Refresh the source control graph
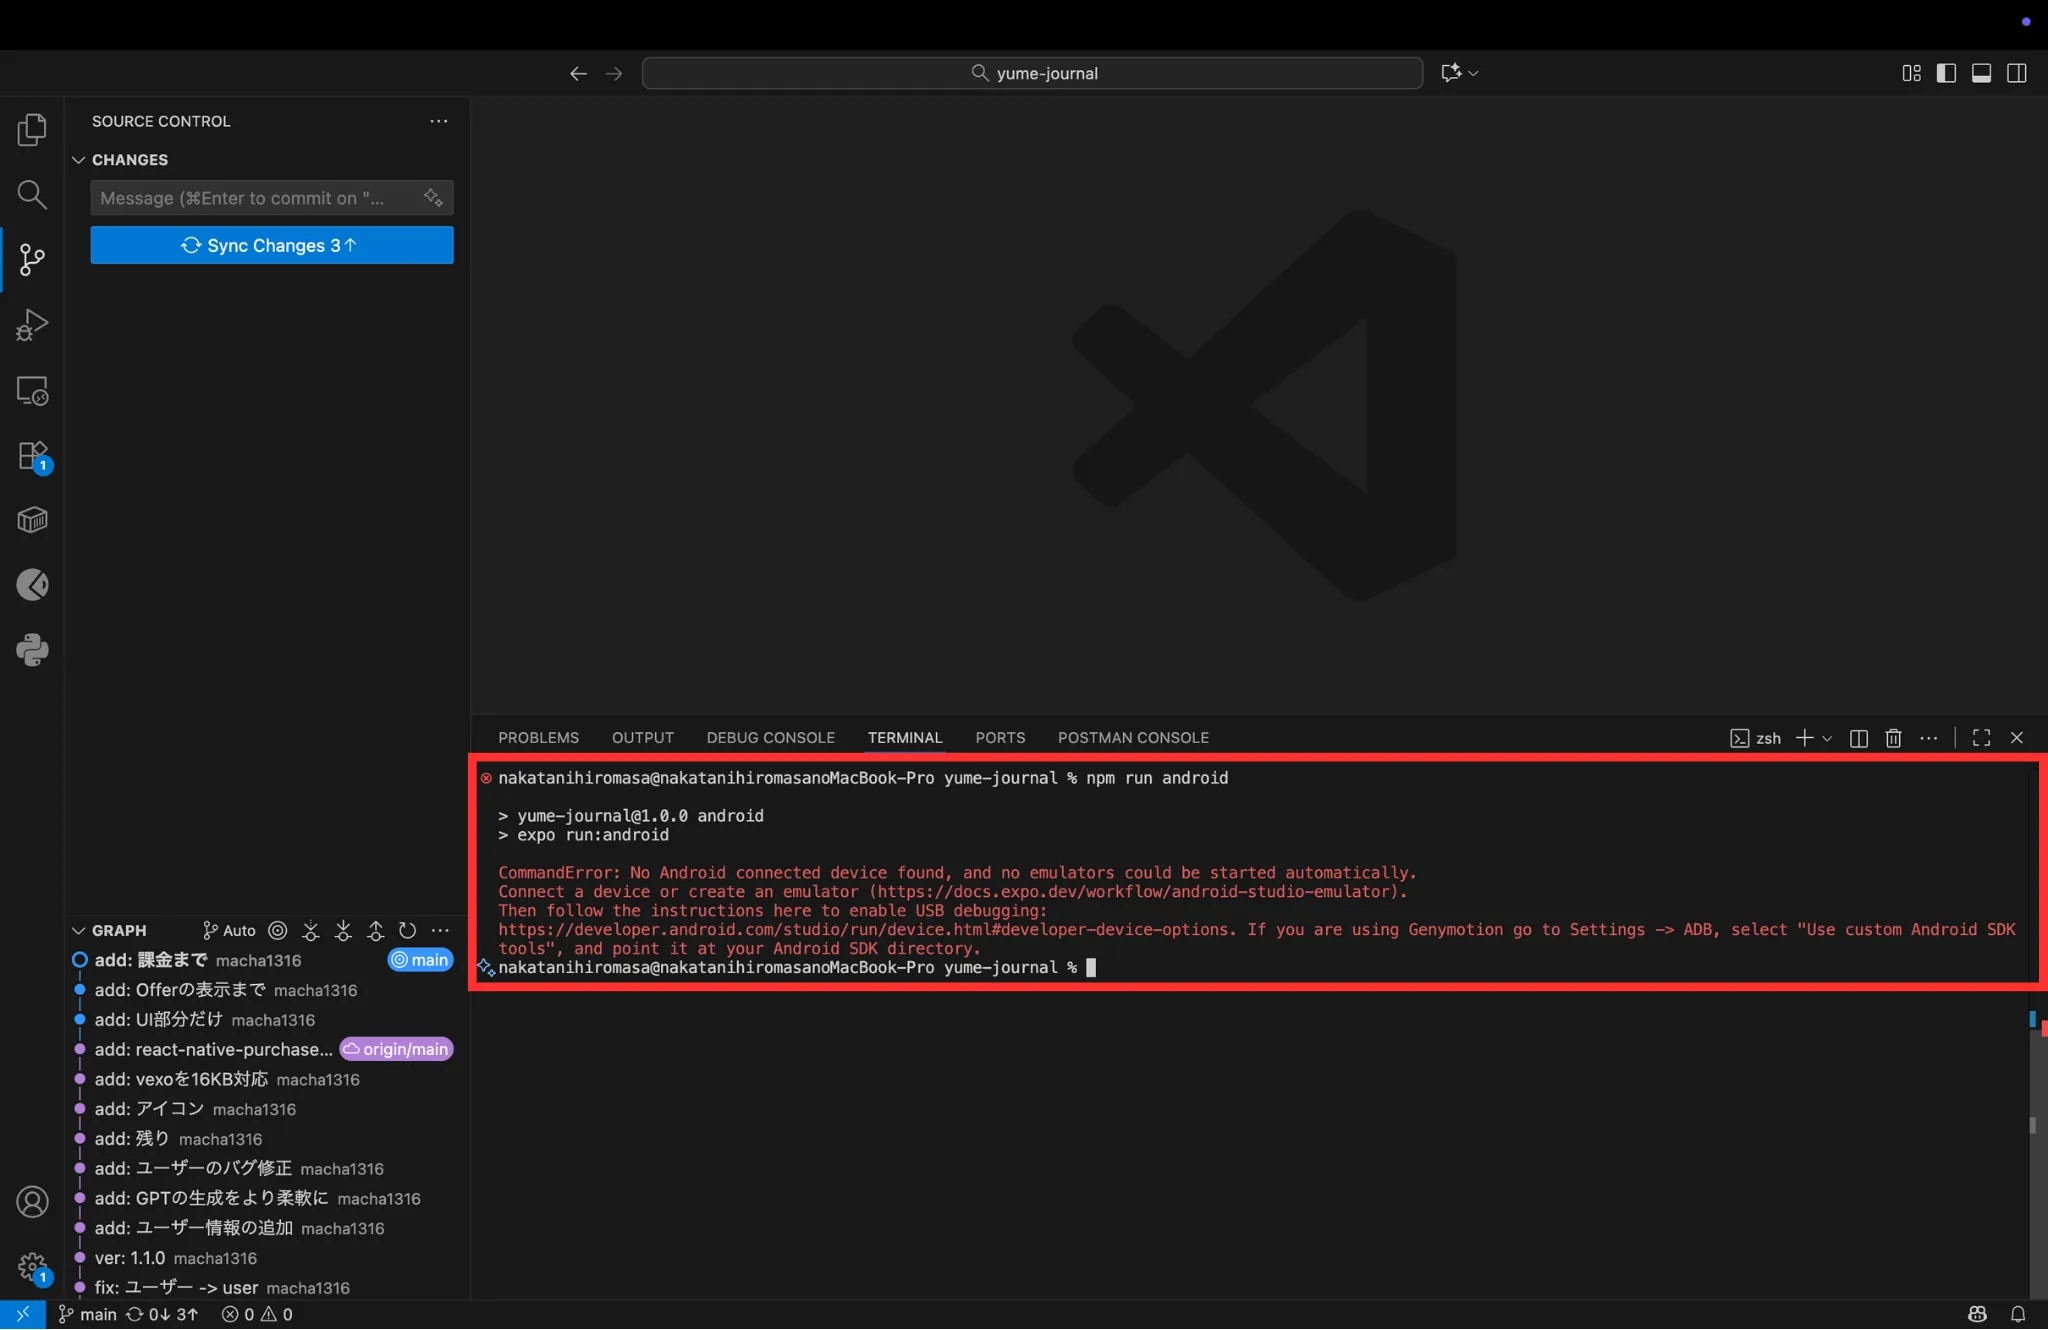 tap(407, 930)
